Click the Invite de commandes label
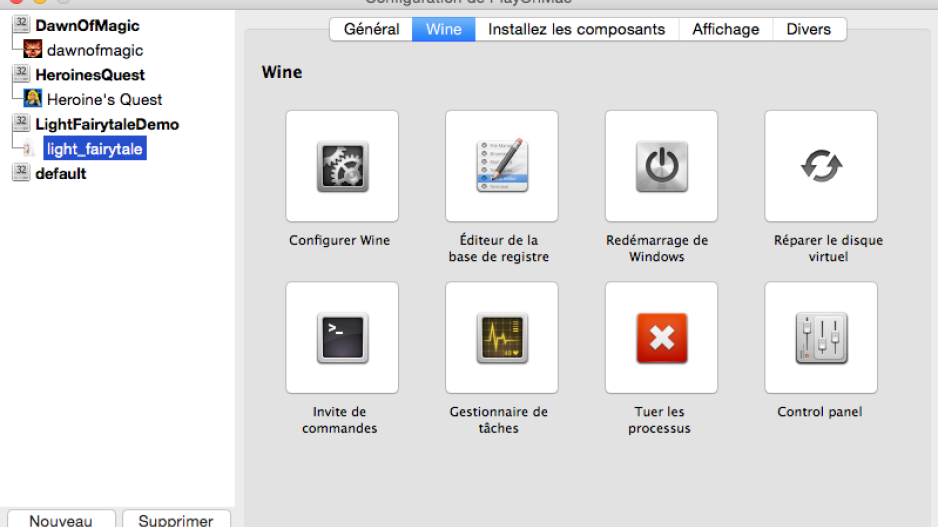The height and width of the screenshot is (527, 938). click(x=340, y=420)
